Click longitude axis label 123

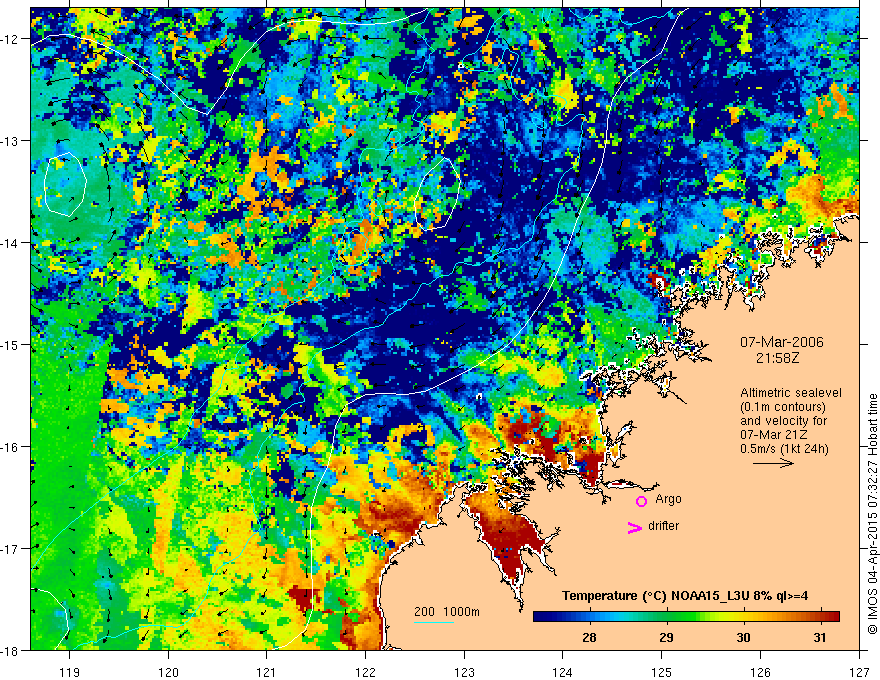[464, 672]
